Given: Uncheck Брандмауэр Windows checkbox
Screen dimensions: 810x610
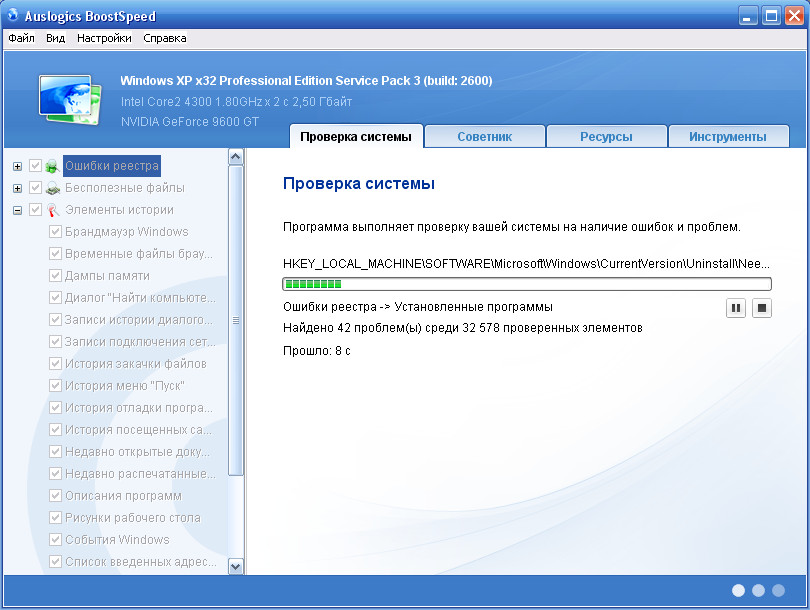Looking at the screenshot, I should tap(55, 232).
